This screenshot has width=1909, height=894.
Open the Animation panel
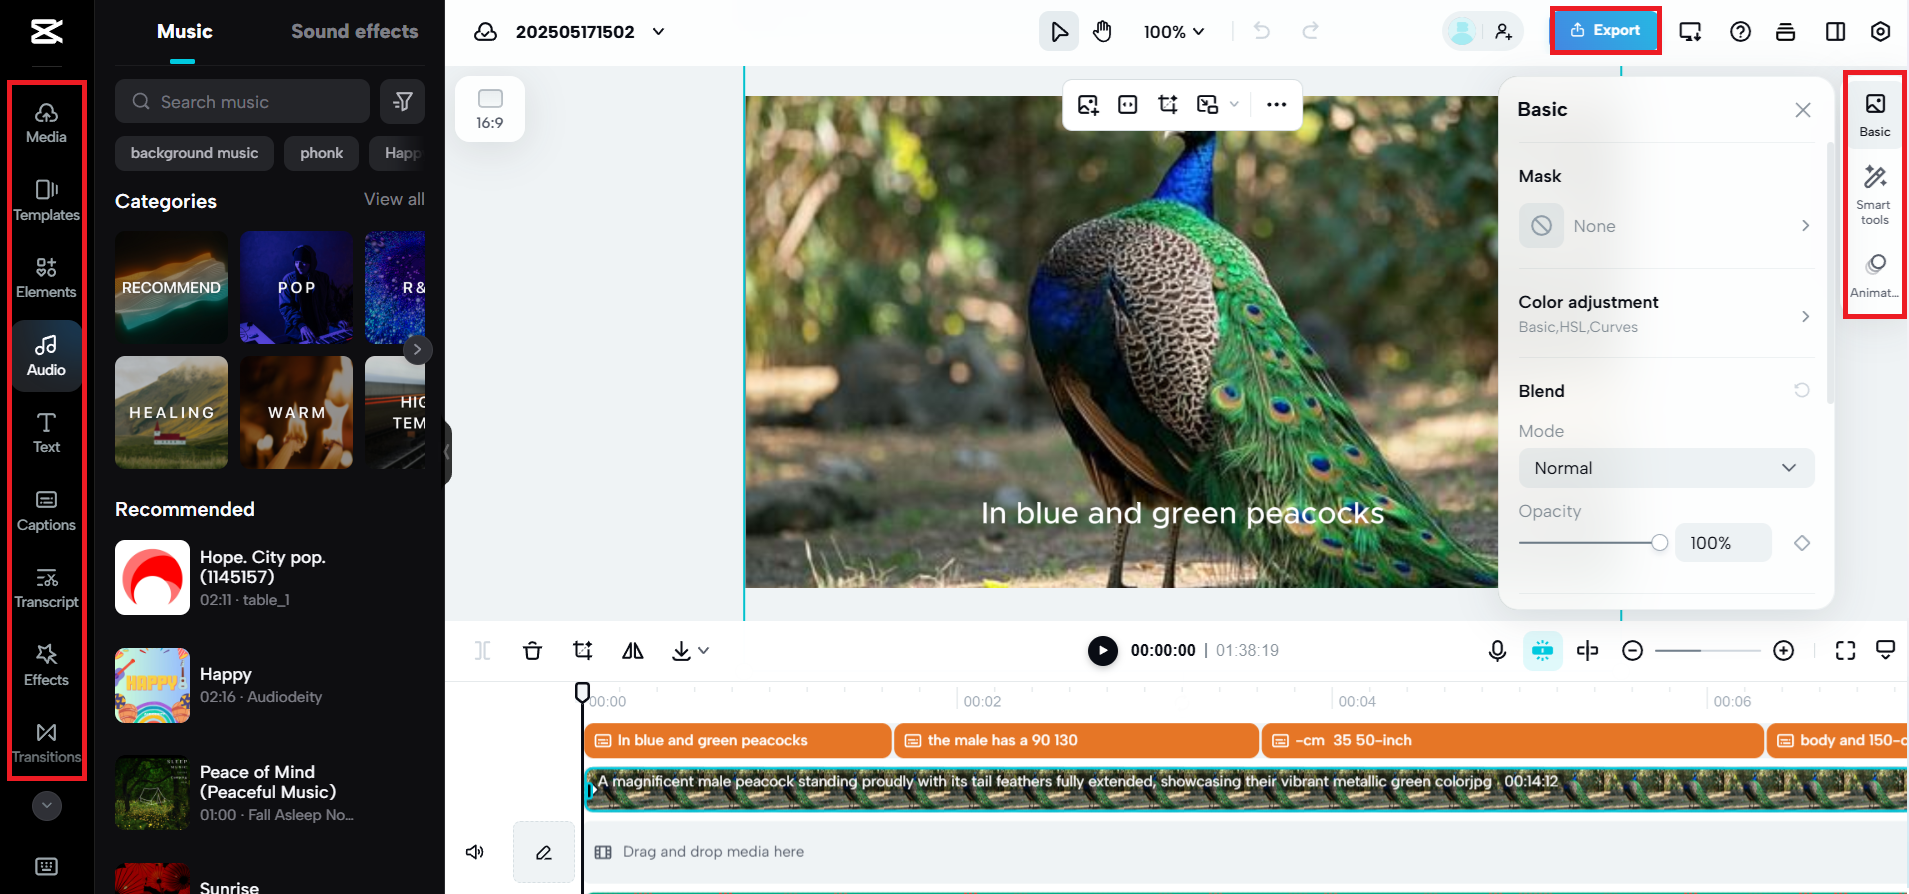(1875, 276)
